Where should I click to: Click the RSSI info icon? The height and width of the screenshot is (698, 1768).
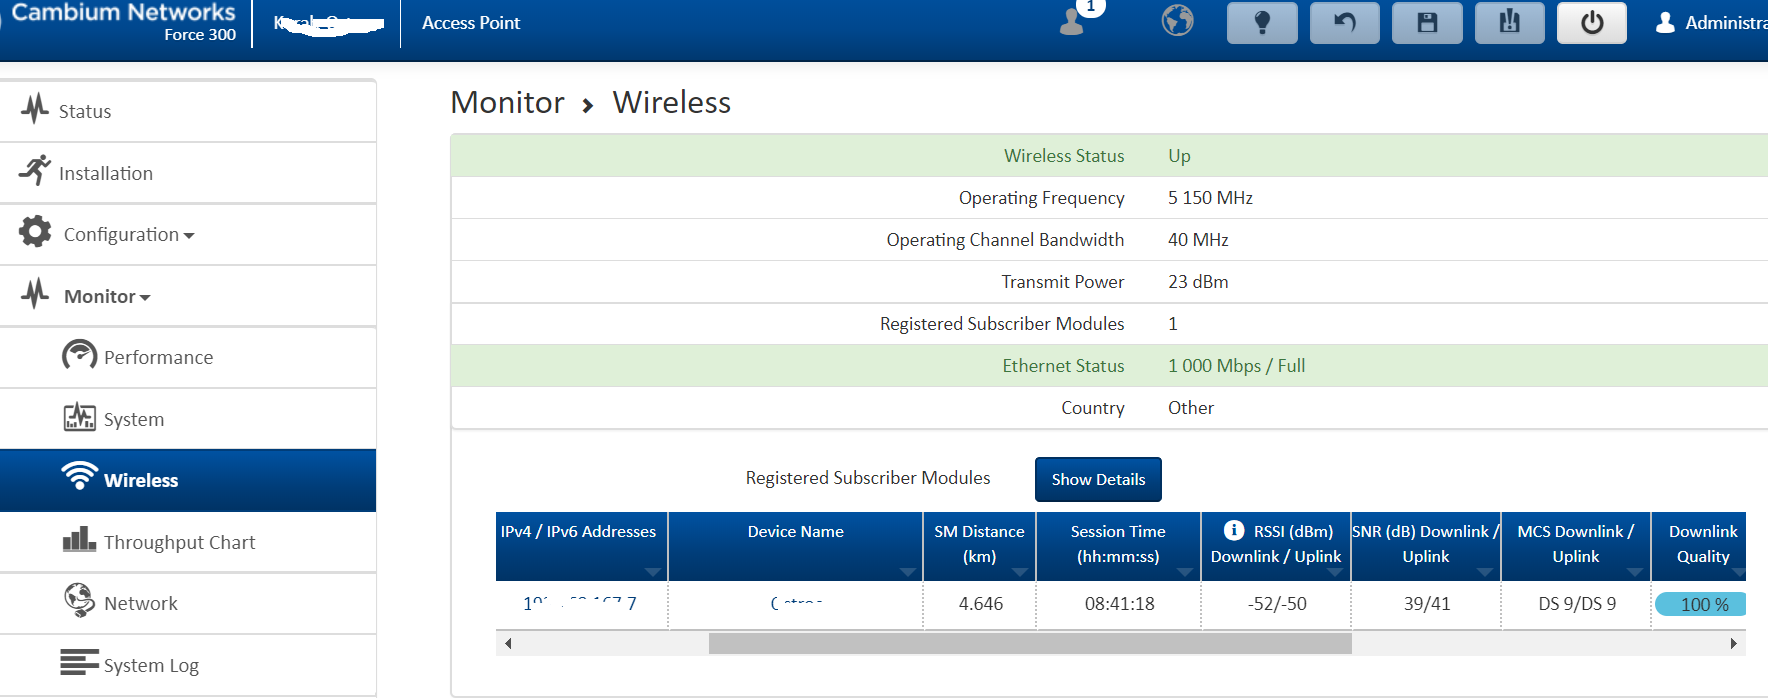1234,531
